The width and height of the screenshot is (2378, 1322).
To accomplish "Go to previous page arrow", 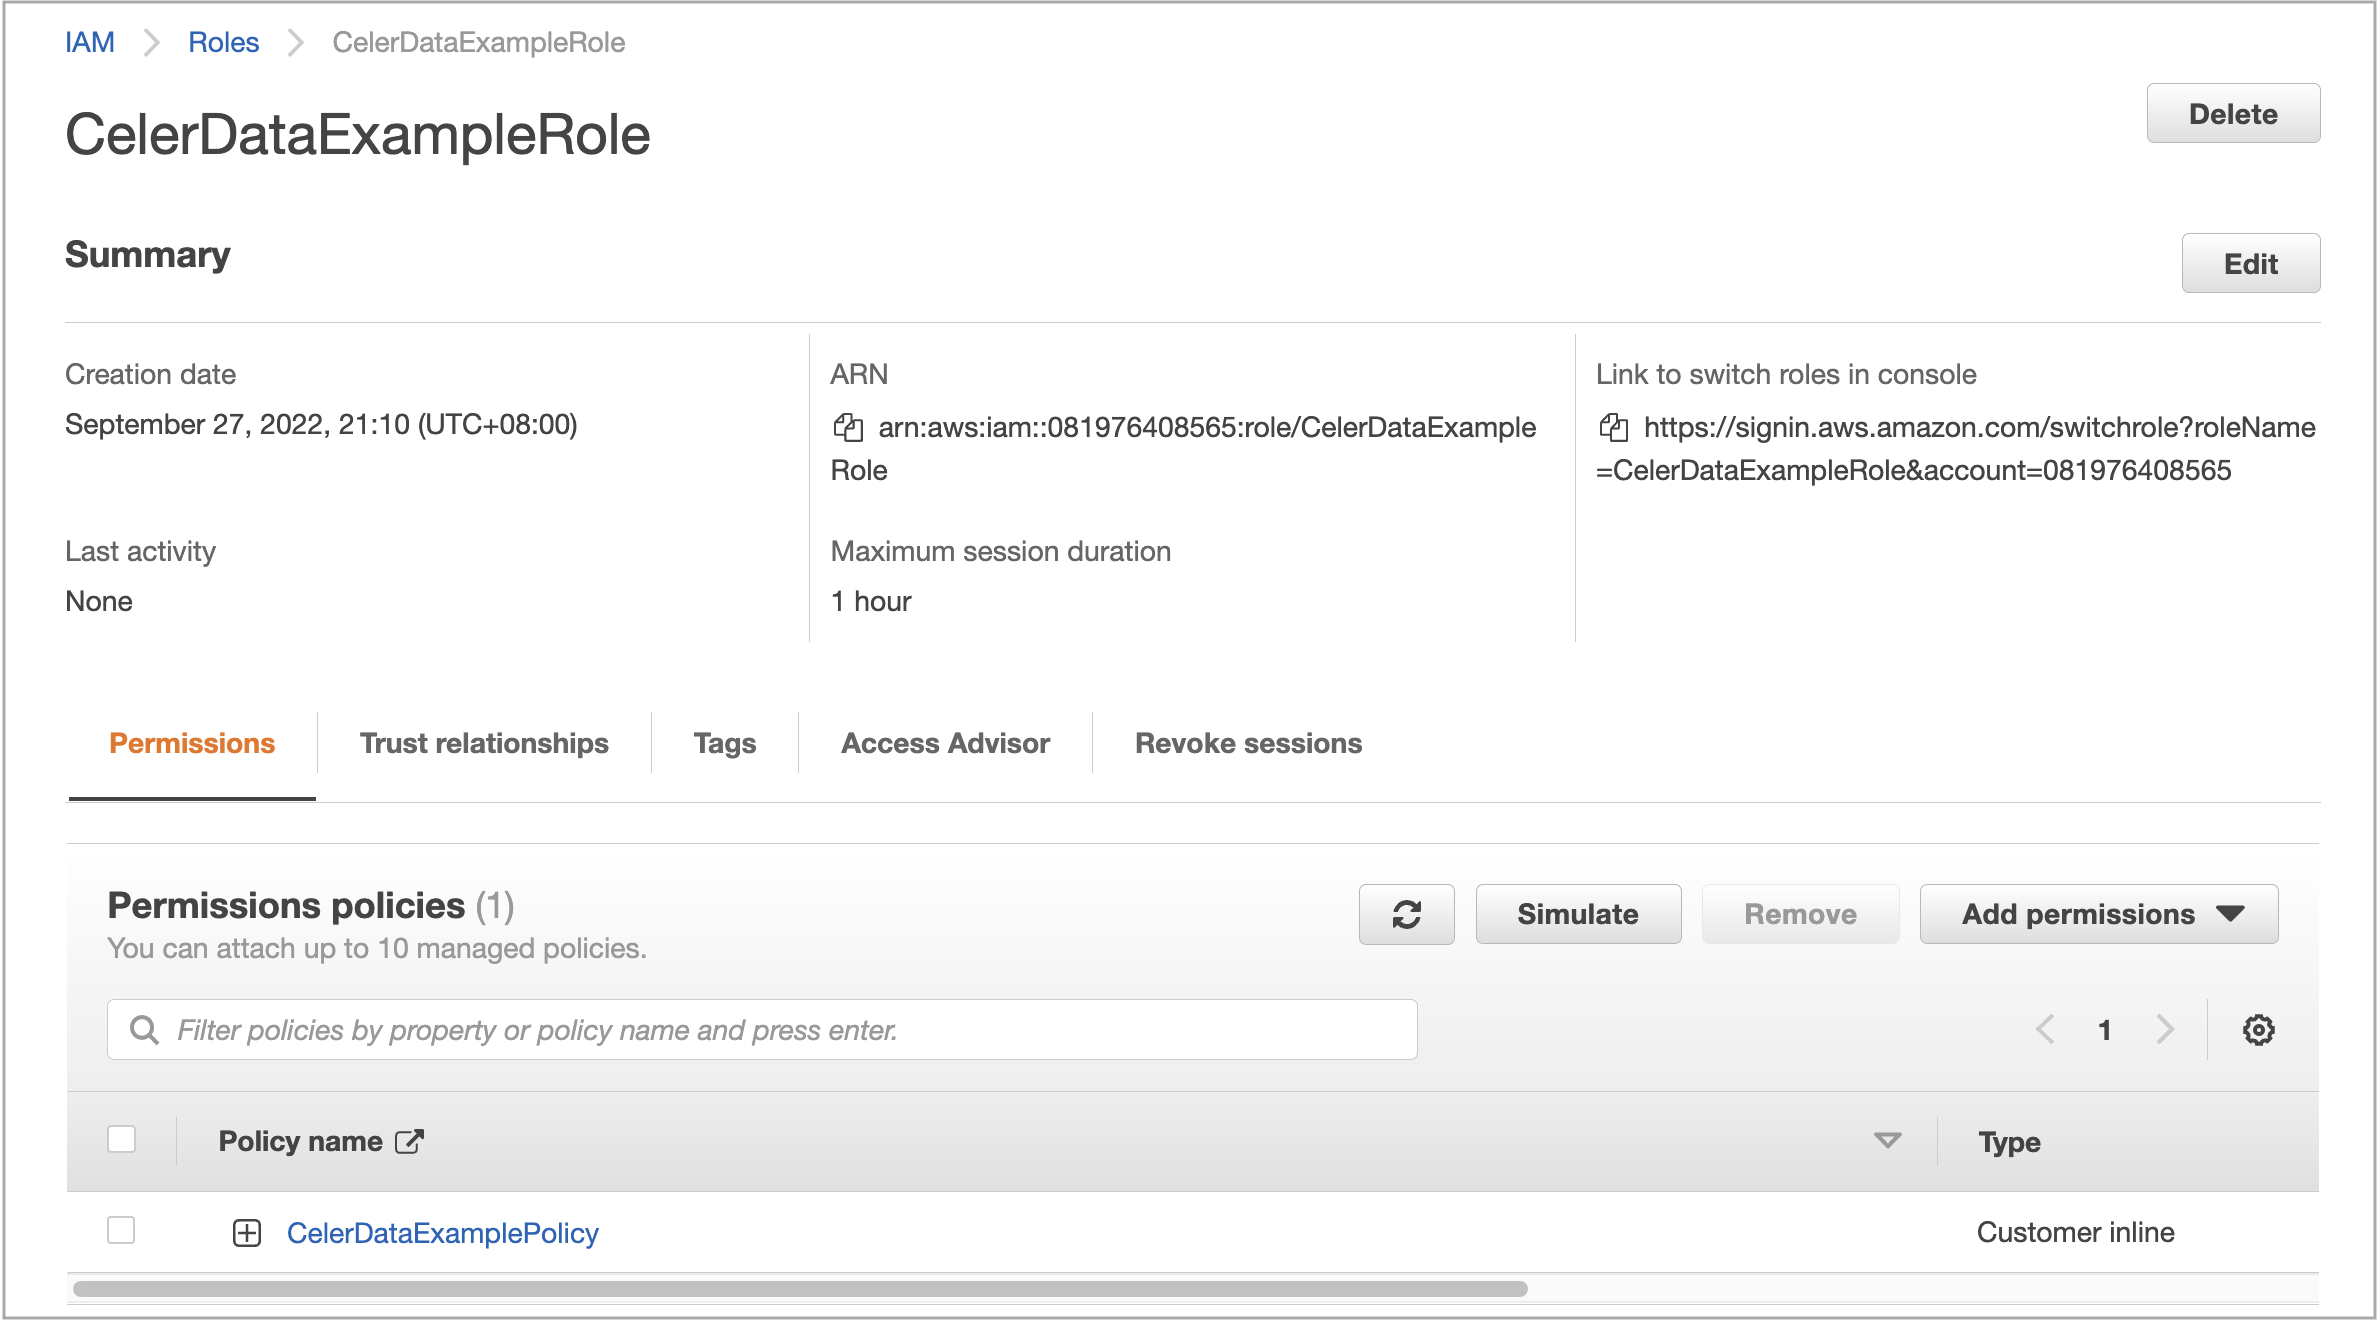I will 2045,1030.
